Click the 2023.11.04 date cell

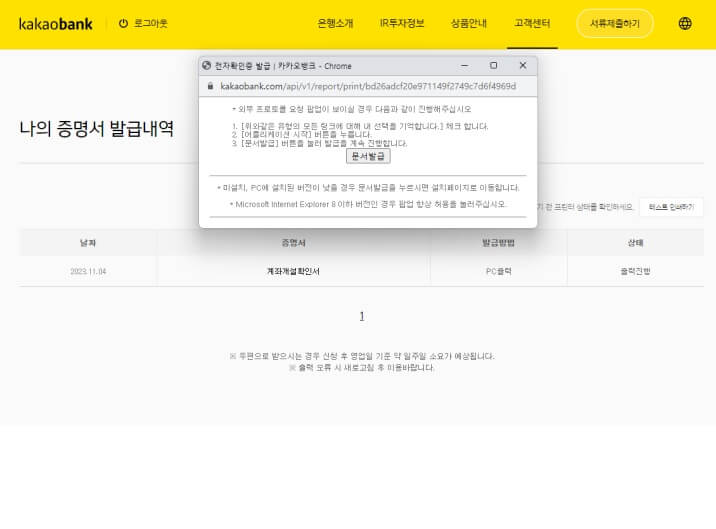[x=88, y=271]
